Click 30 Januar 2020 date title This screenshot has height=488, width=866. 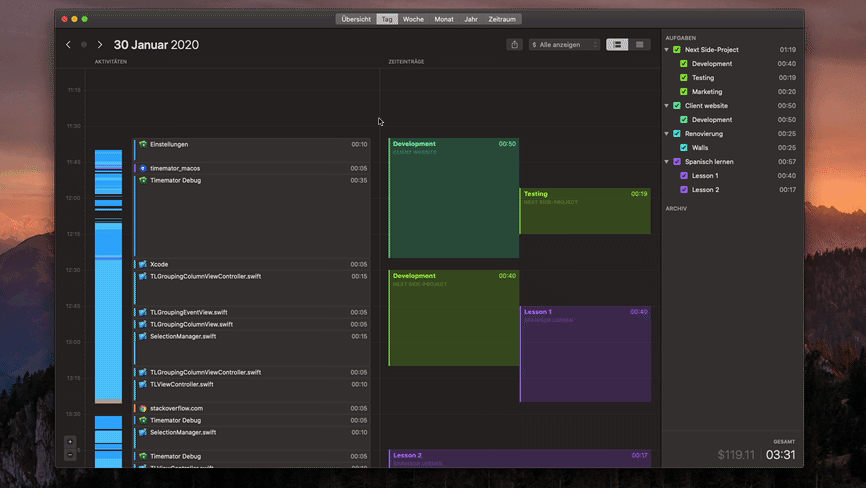pyautogui.click(x=156, y=45)
